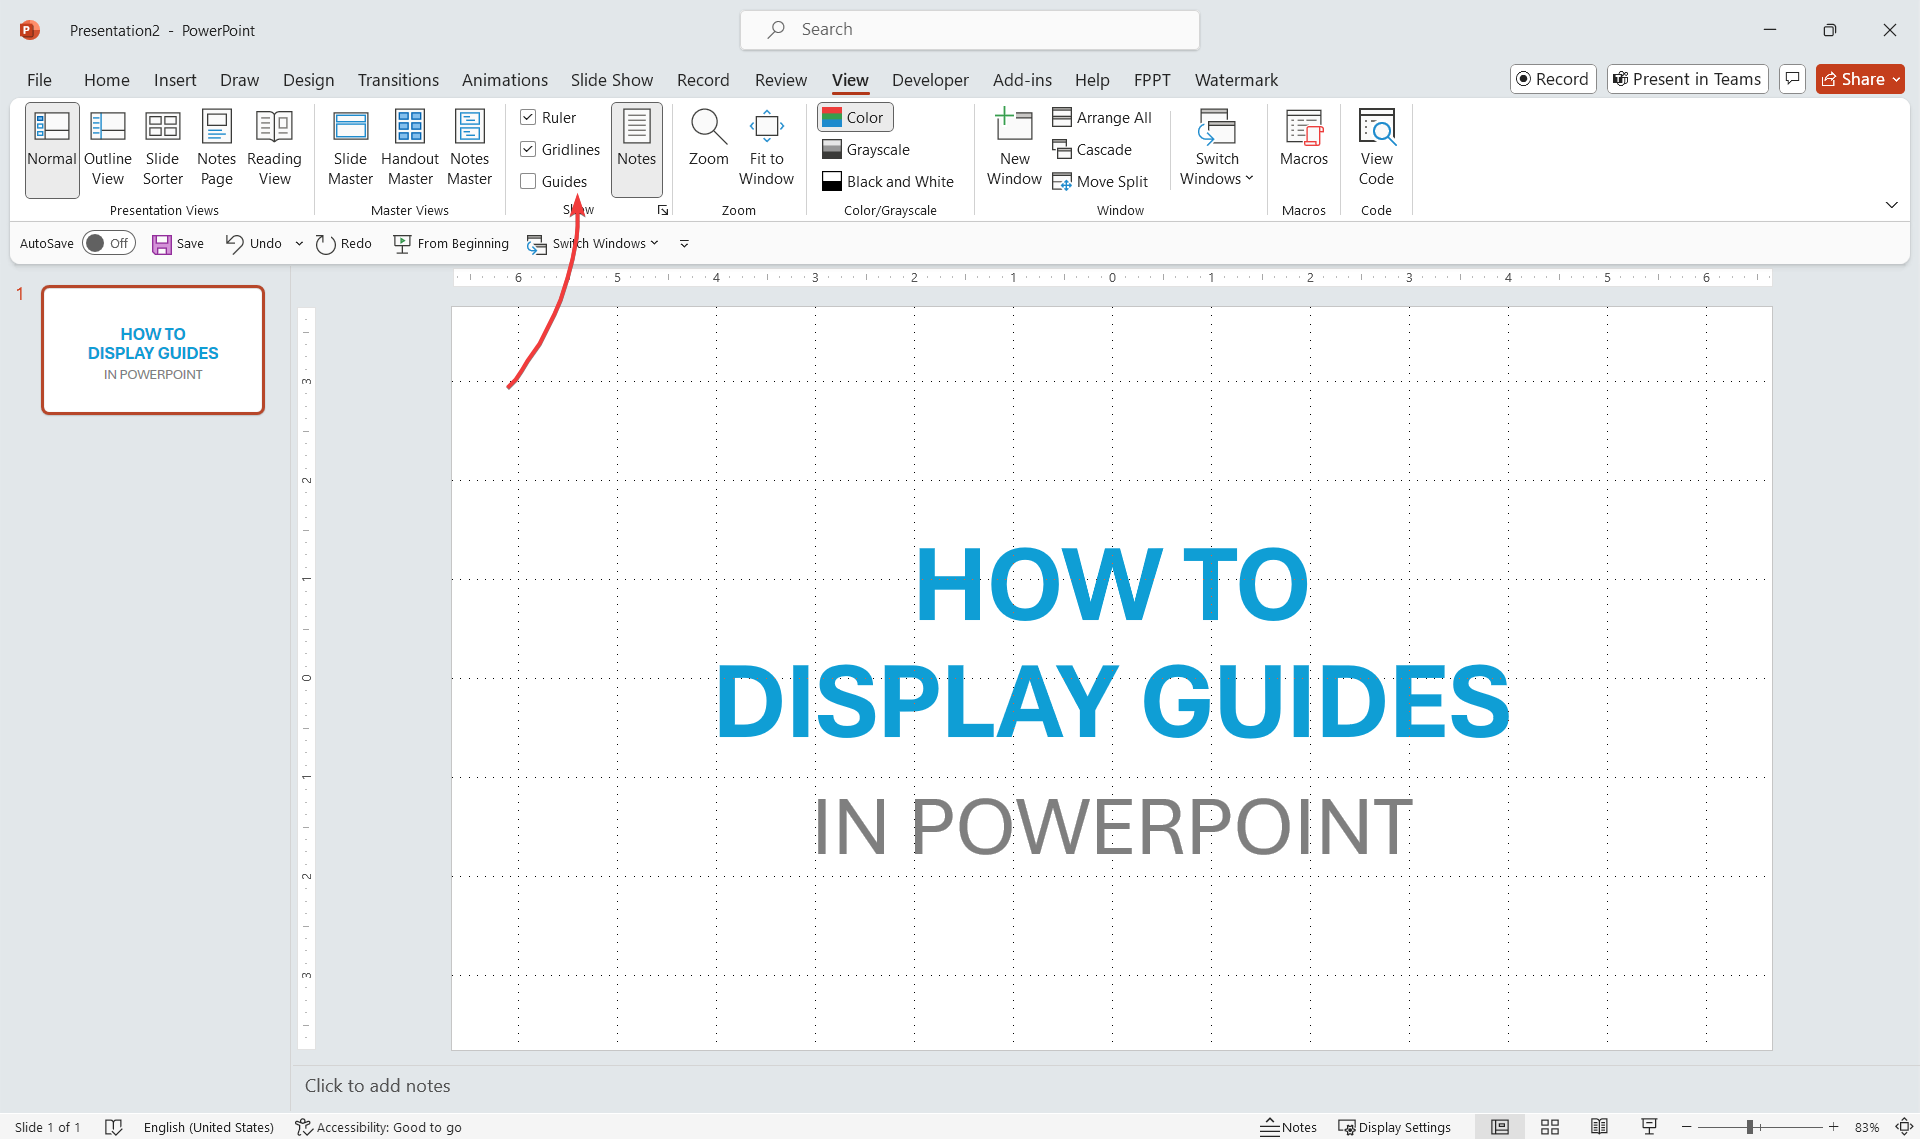
Task: Click the Record button
Action: tap(1553, 79)
